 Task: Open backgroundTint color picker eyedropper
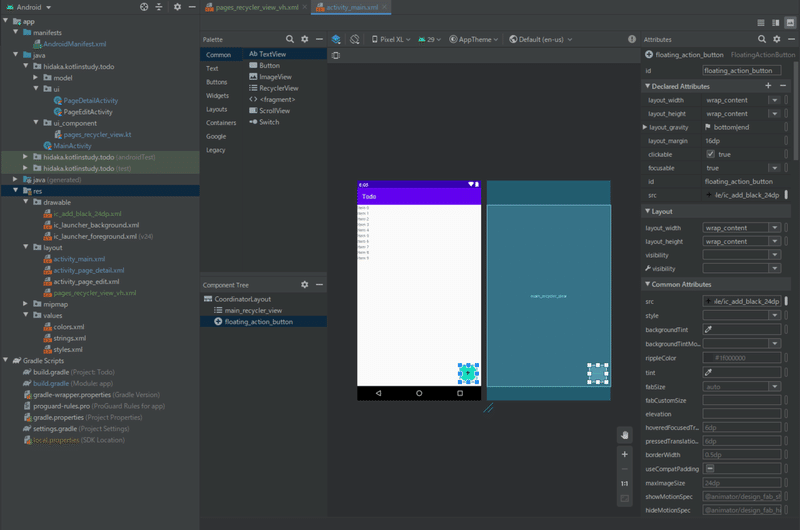pos(708,330)
